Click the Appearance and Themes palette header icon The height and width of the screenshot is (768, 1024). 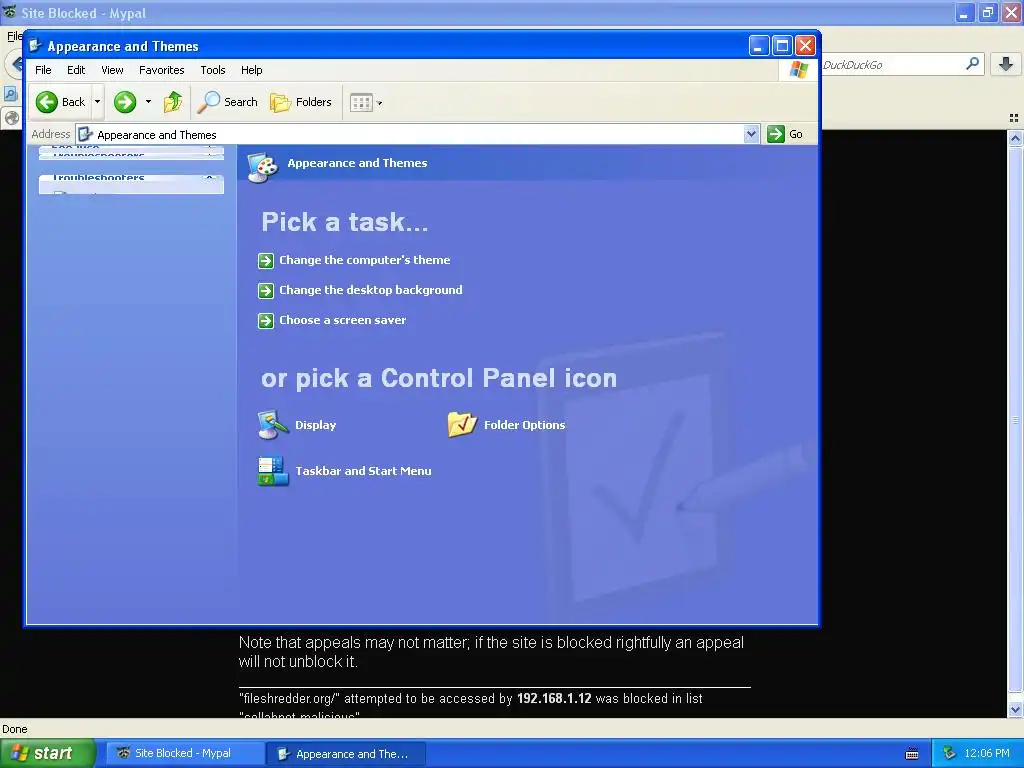pos(263,167)
